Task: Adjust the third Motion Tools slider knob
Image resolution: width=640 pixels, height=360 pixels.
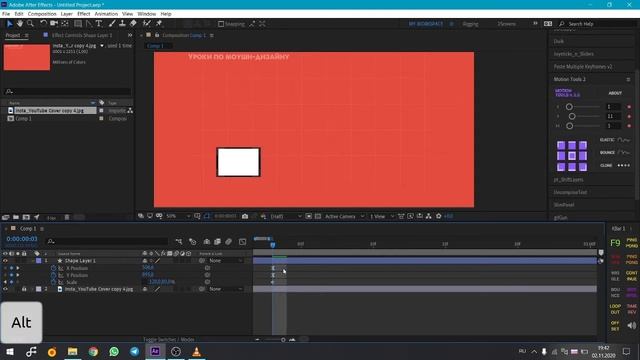Action: [x=569, y=126]
